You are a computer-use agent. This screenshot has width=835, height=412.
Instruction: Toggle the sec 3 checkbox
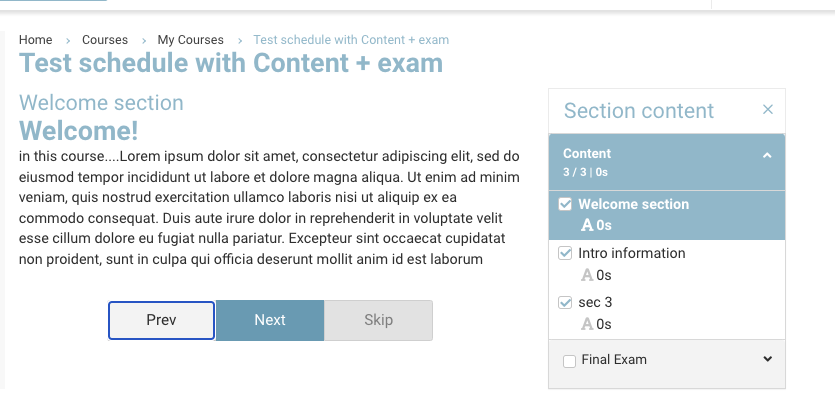(565, 302)
